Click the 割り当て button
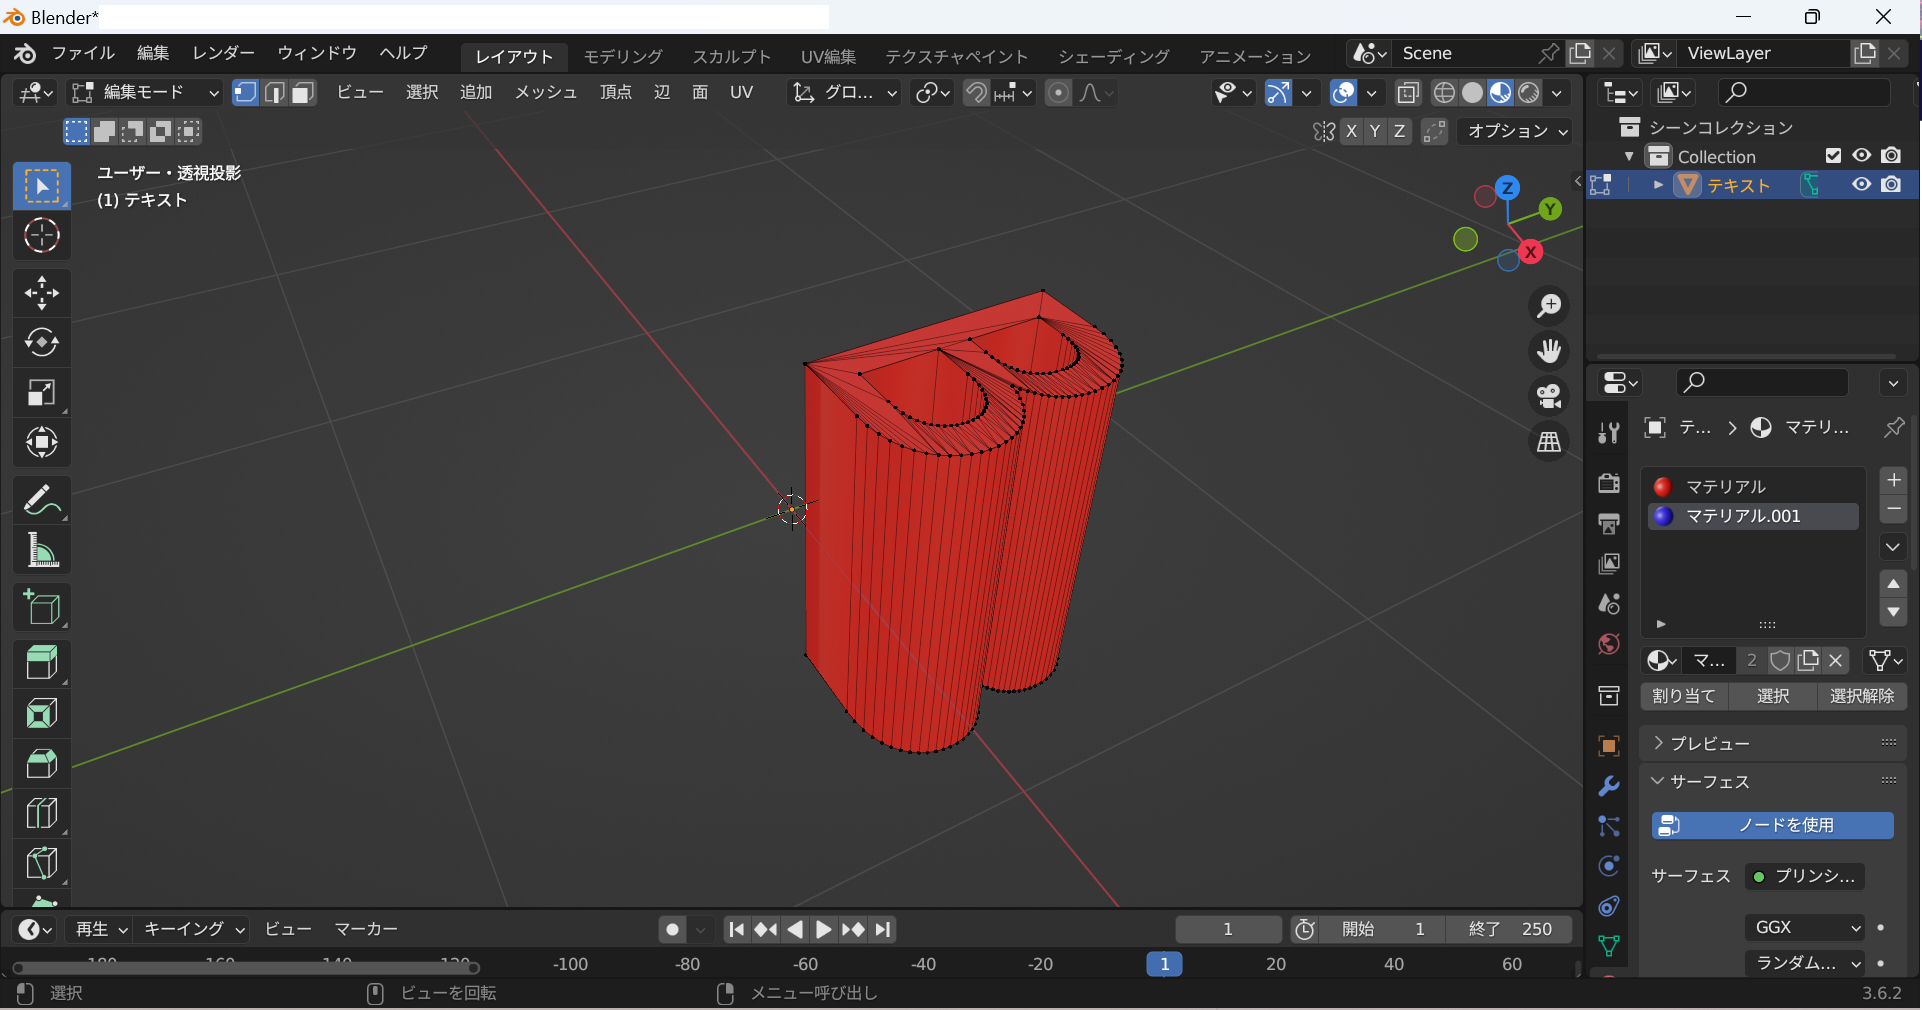Viewport: 1922px width, 1010px height. (1684, 696)
